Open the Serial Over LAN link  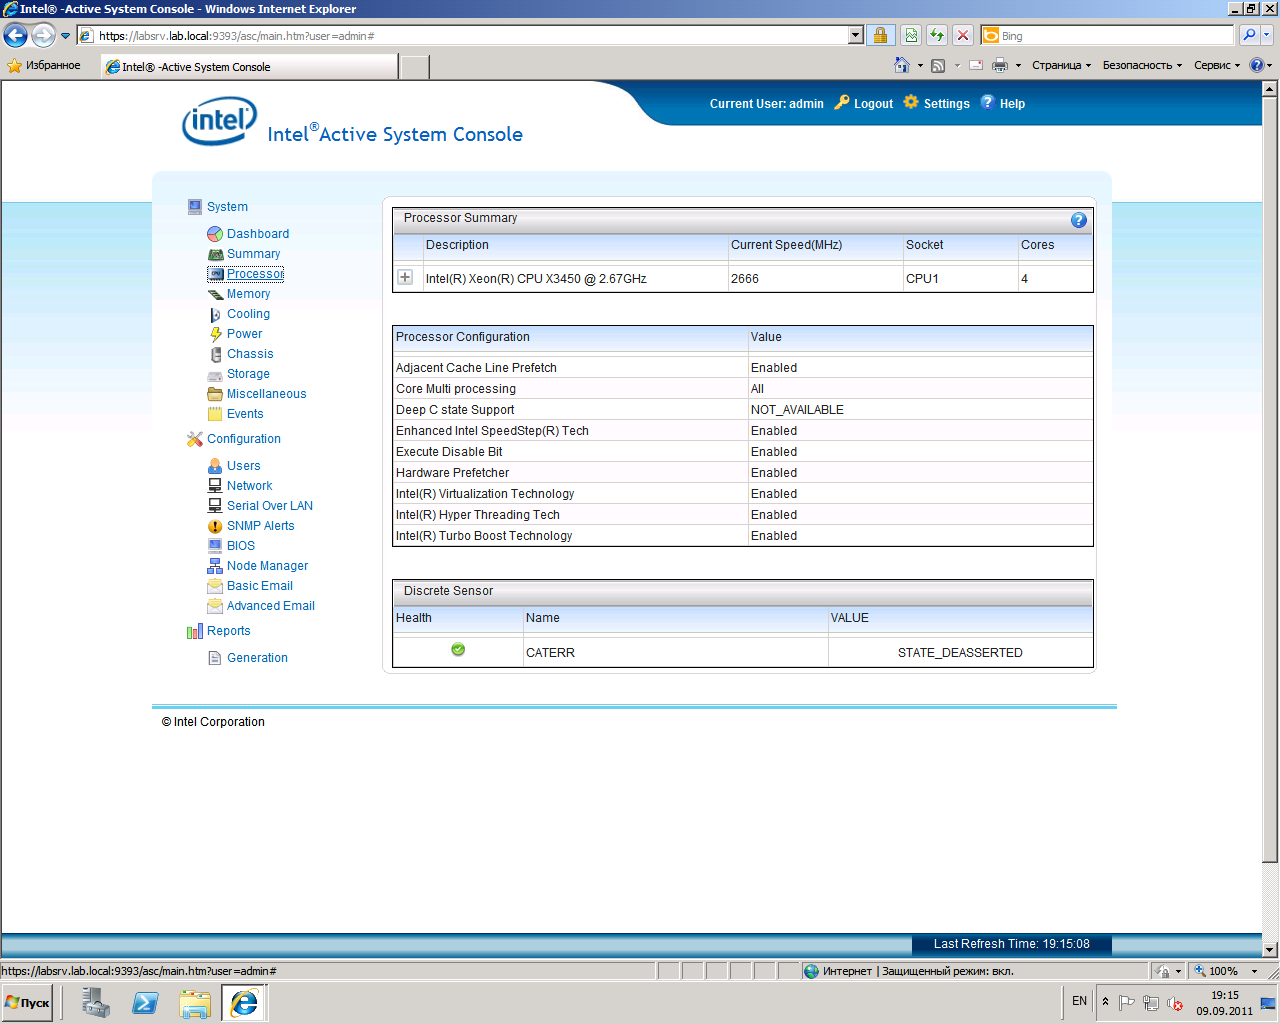(x=269, y=506)
